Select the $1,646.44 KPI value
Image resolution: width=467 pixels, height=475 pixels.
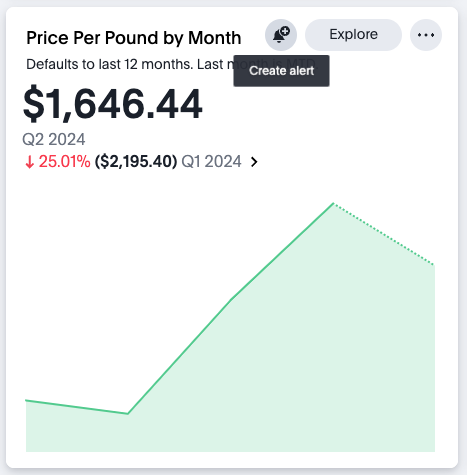click(x=113, y=103)
